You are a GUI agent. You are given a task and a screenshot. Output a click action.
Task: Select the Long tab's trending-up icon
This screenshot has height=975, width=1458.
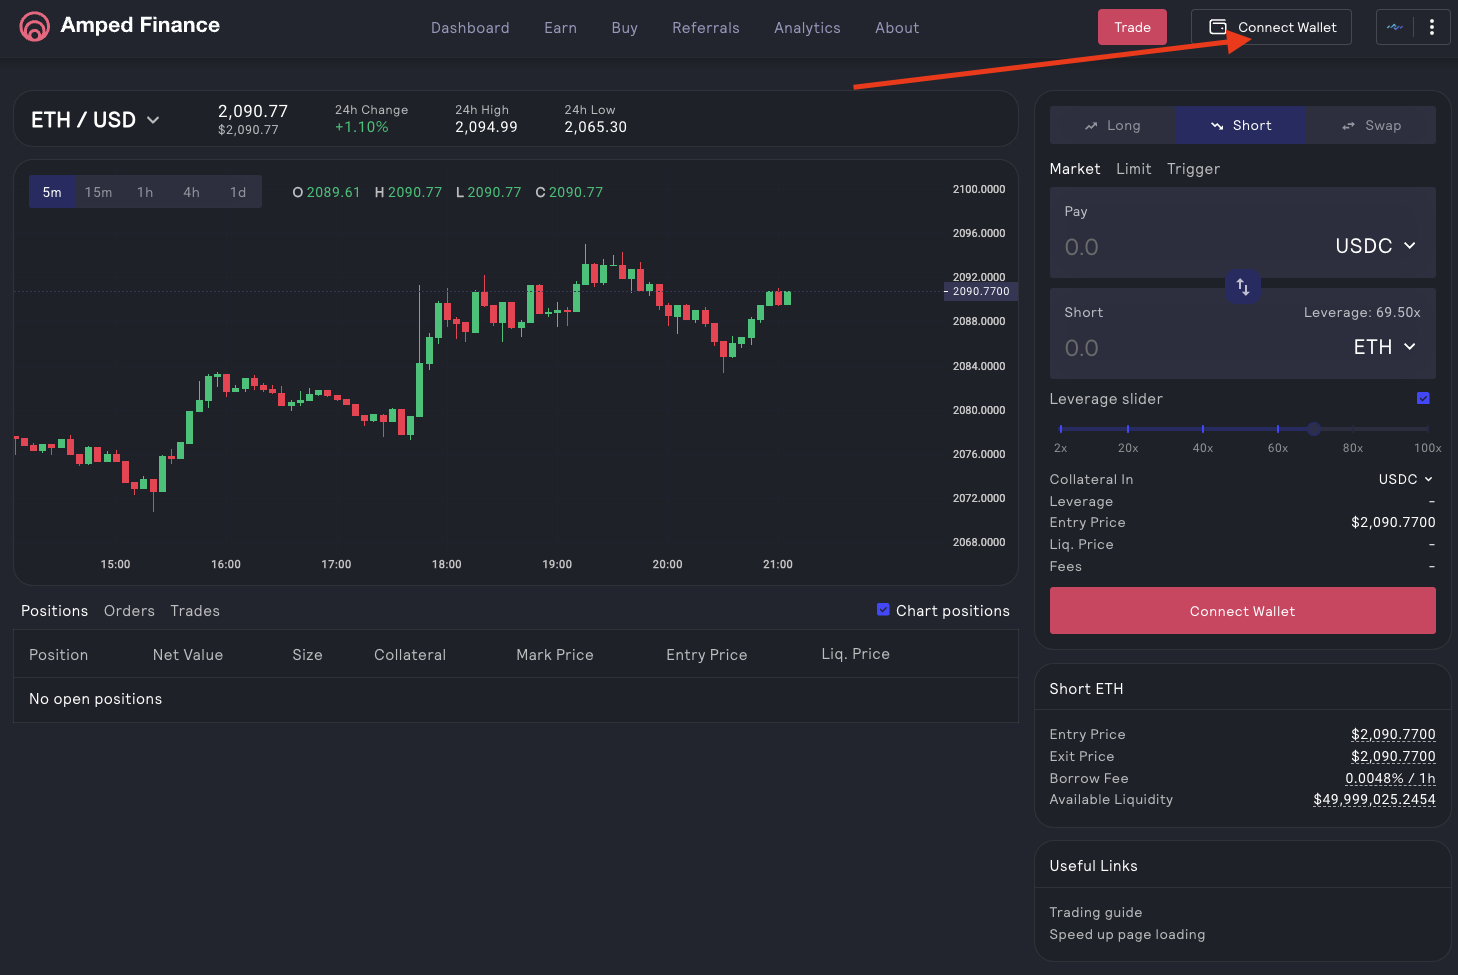[x=1093, y=125]
